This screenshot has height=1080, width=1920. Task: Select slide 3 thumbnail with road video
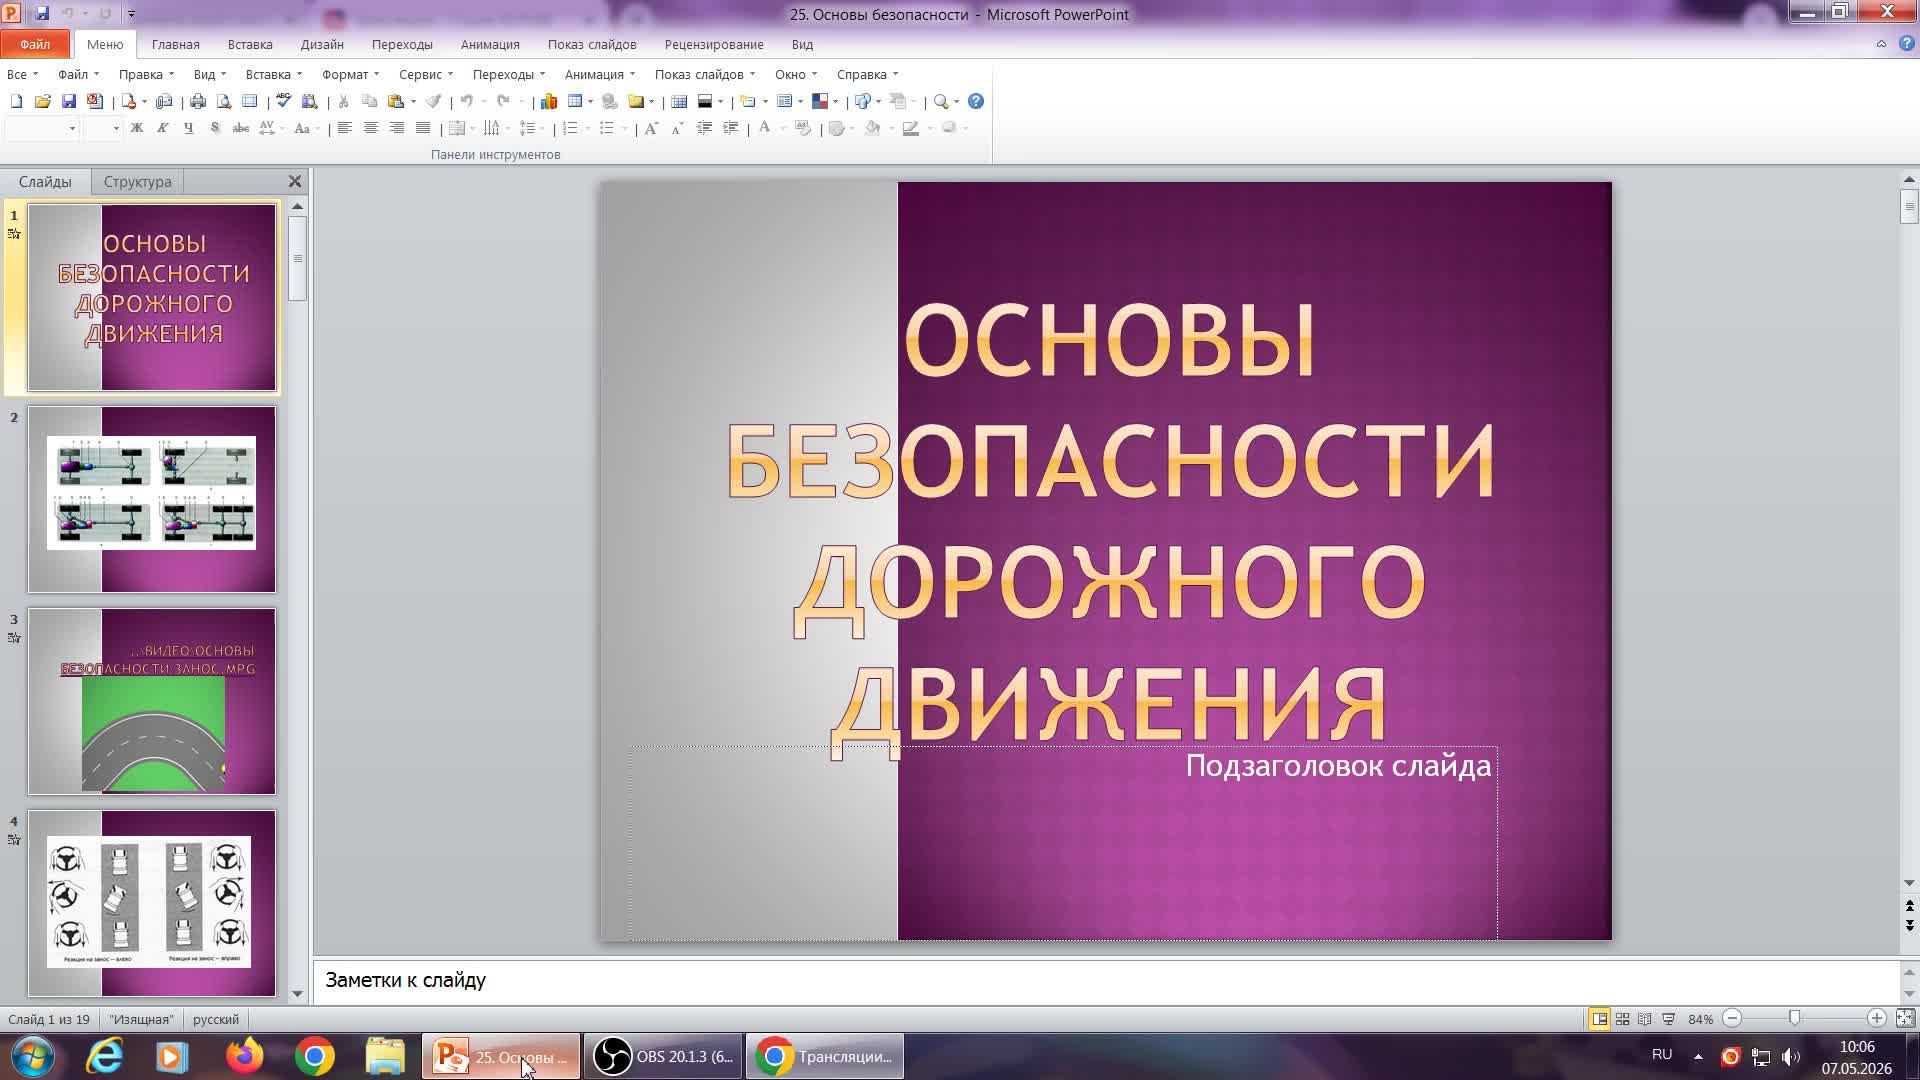(152, 701)
